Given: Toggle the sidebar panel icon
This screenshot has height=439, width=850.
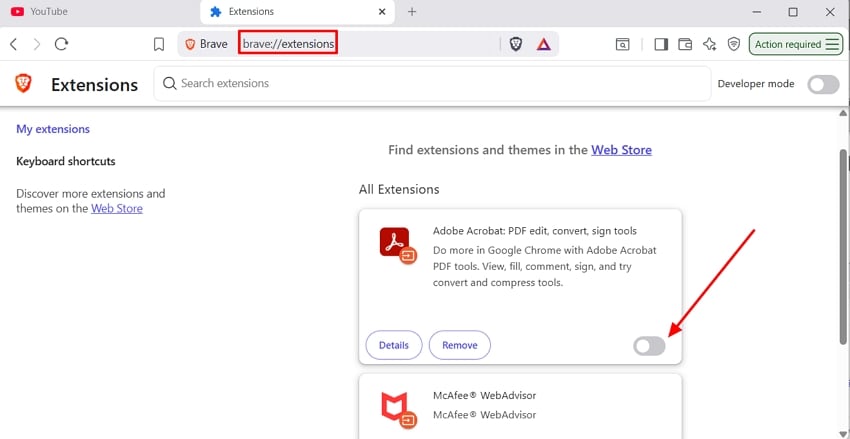Looking at the screenshot, I should 661,44.
